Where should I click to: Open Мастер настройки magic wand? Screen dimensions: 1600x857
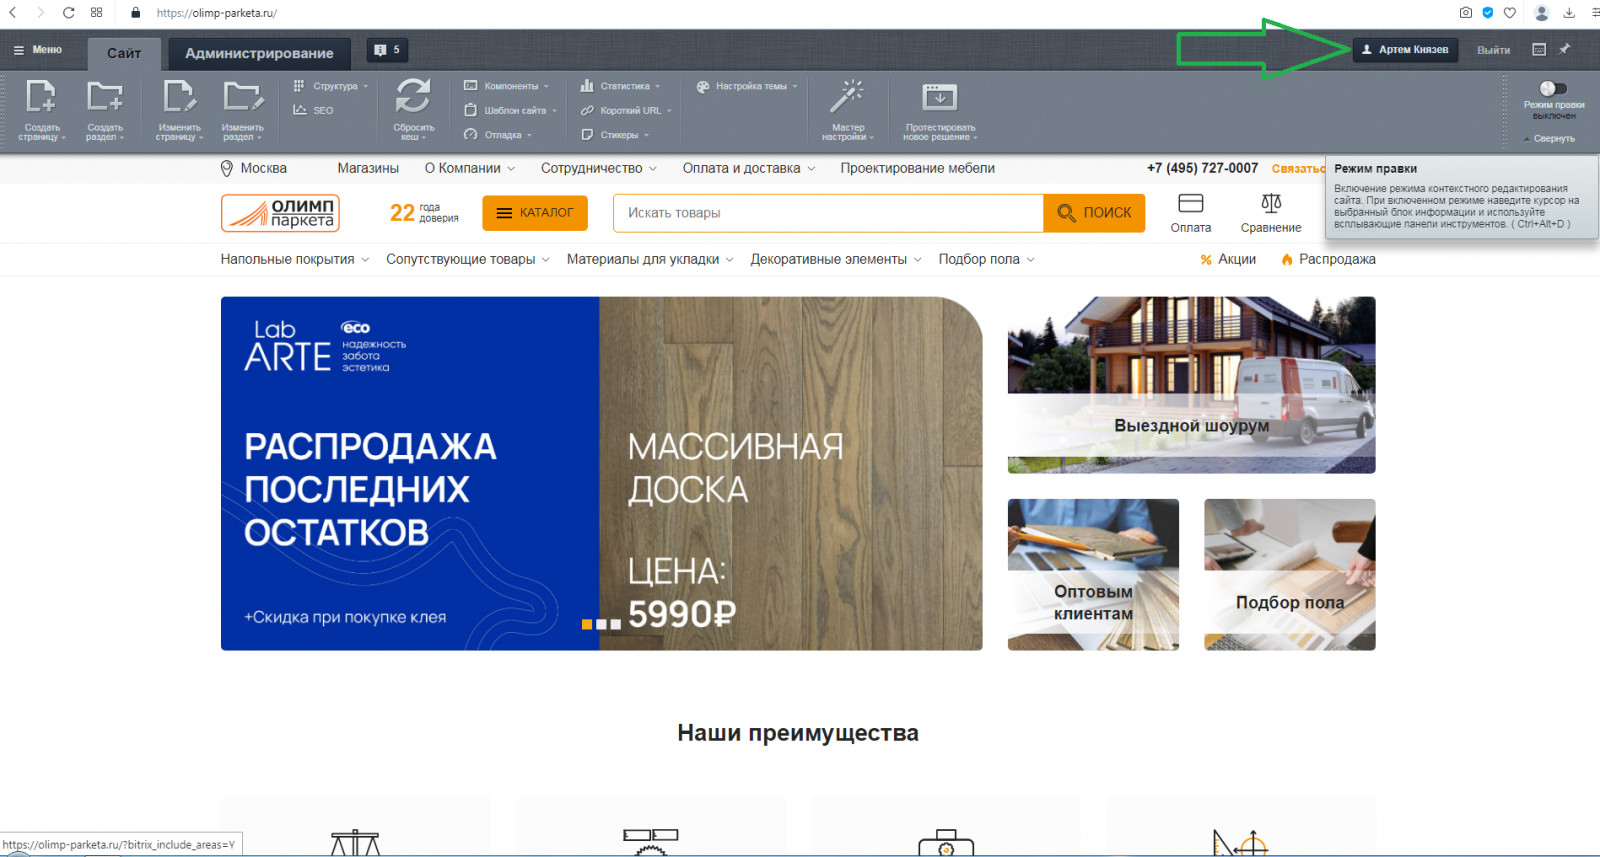847,97
